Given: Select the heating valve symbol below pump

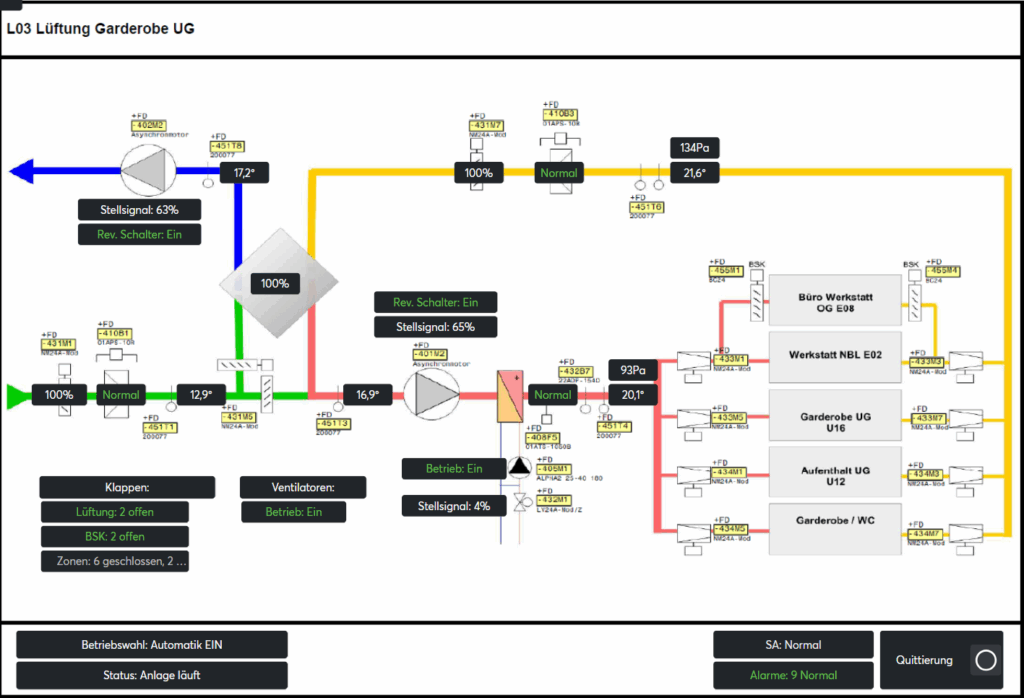Looking at the screenshot, I should tap(519, 503).
